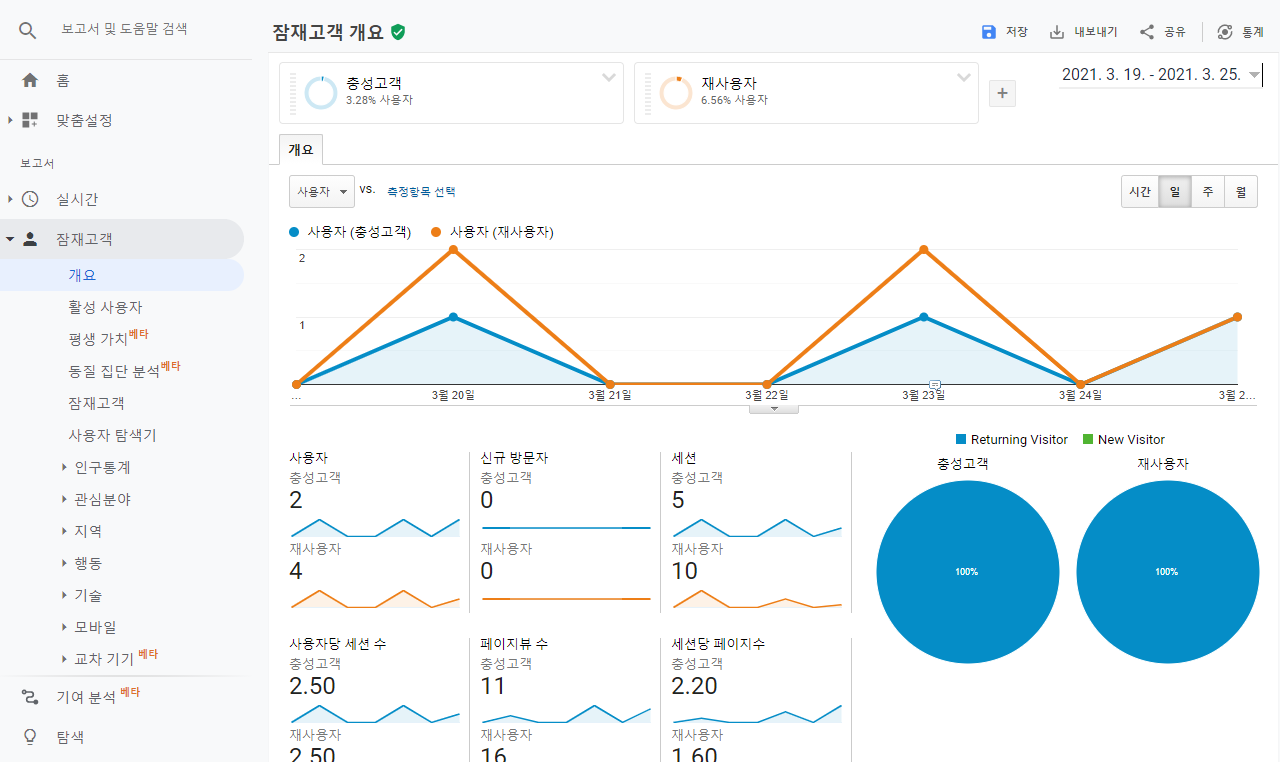Viewport: 1280px width, 762px height.
Task: Expand the 맞춤설정 section arrow
Action: pyautogui.click(x=10, y=120)
